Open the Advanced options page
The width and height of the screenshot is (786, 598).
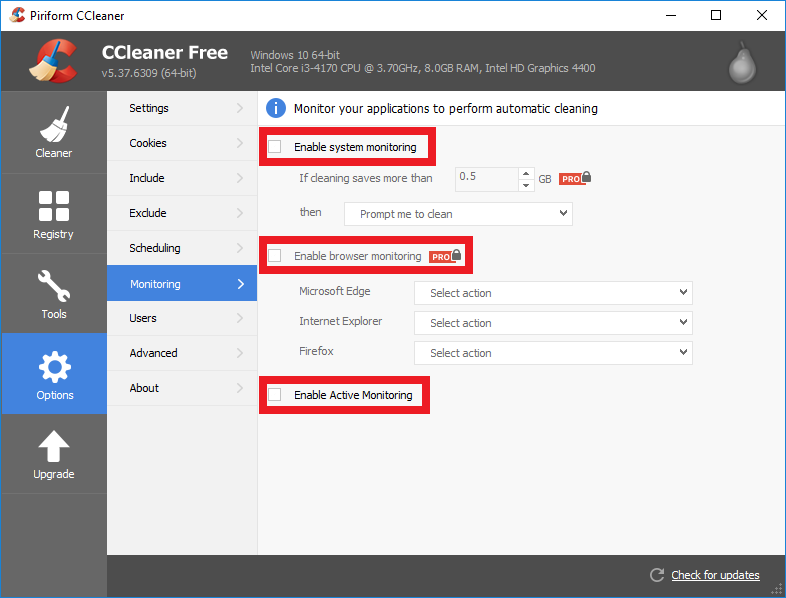(x=181, y=353)
